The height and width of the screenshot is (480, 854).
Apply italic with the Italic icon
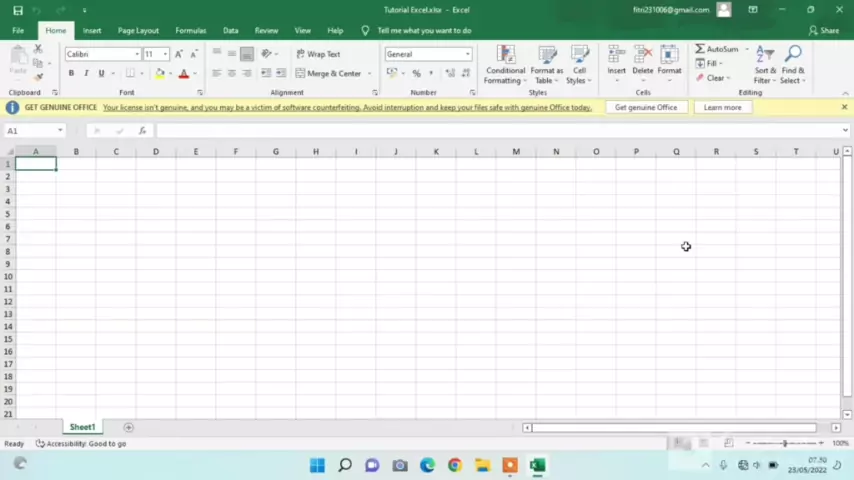coord(86,73)
